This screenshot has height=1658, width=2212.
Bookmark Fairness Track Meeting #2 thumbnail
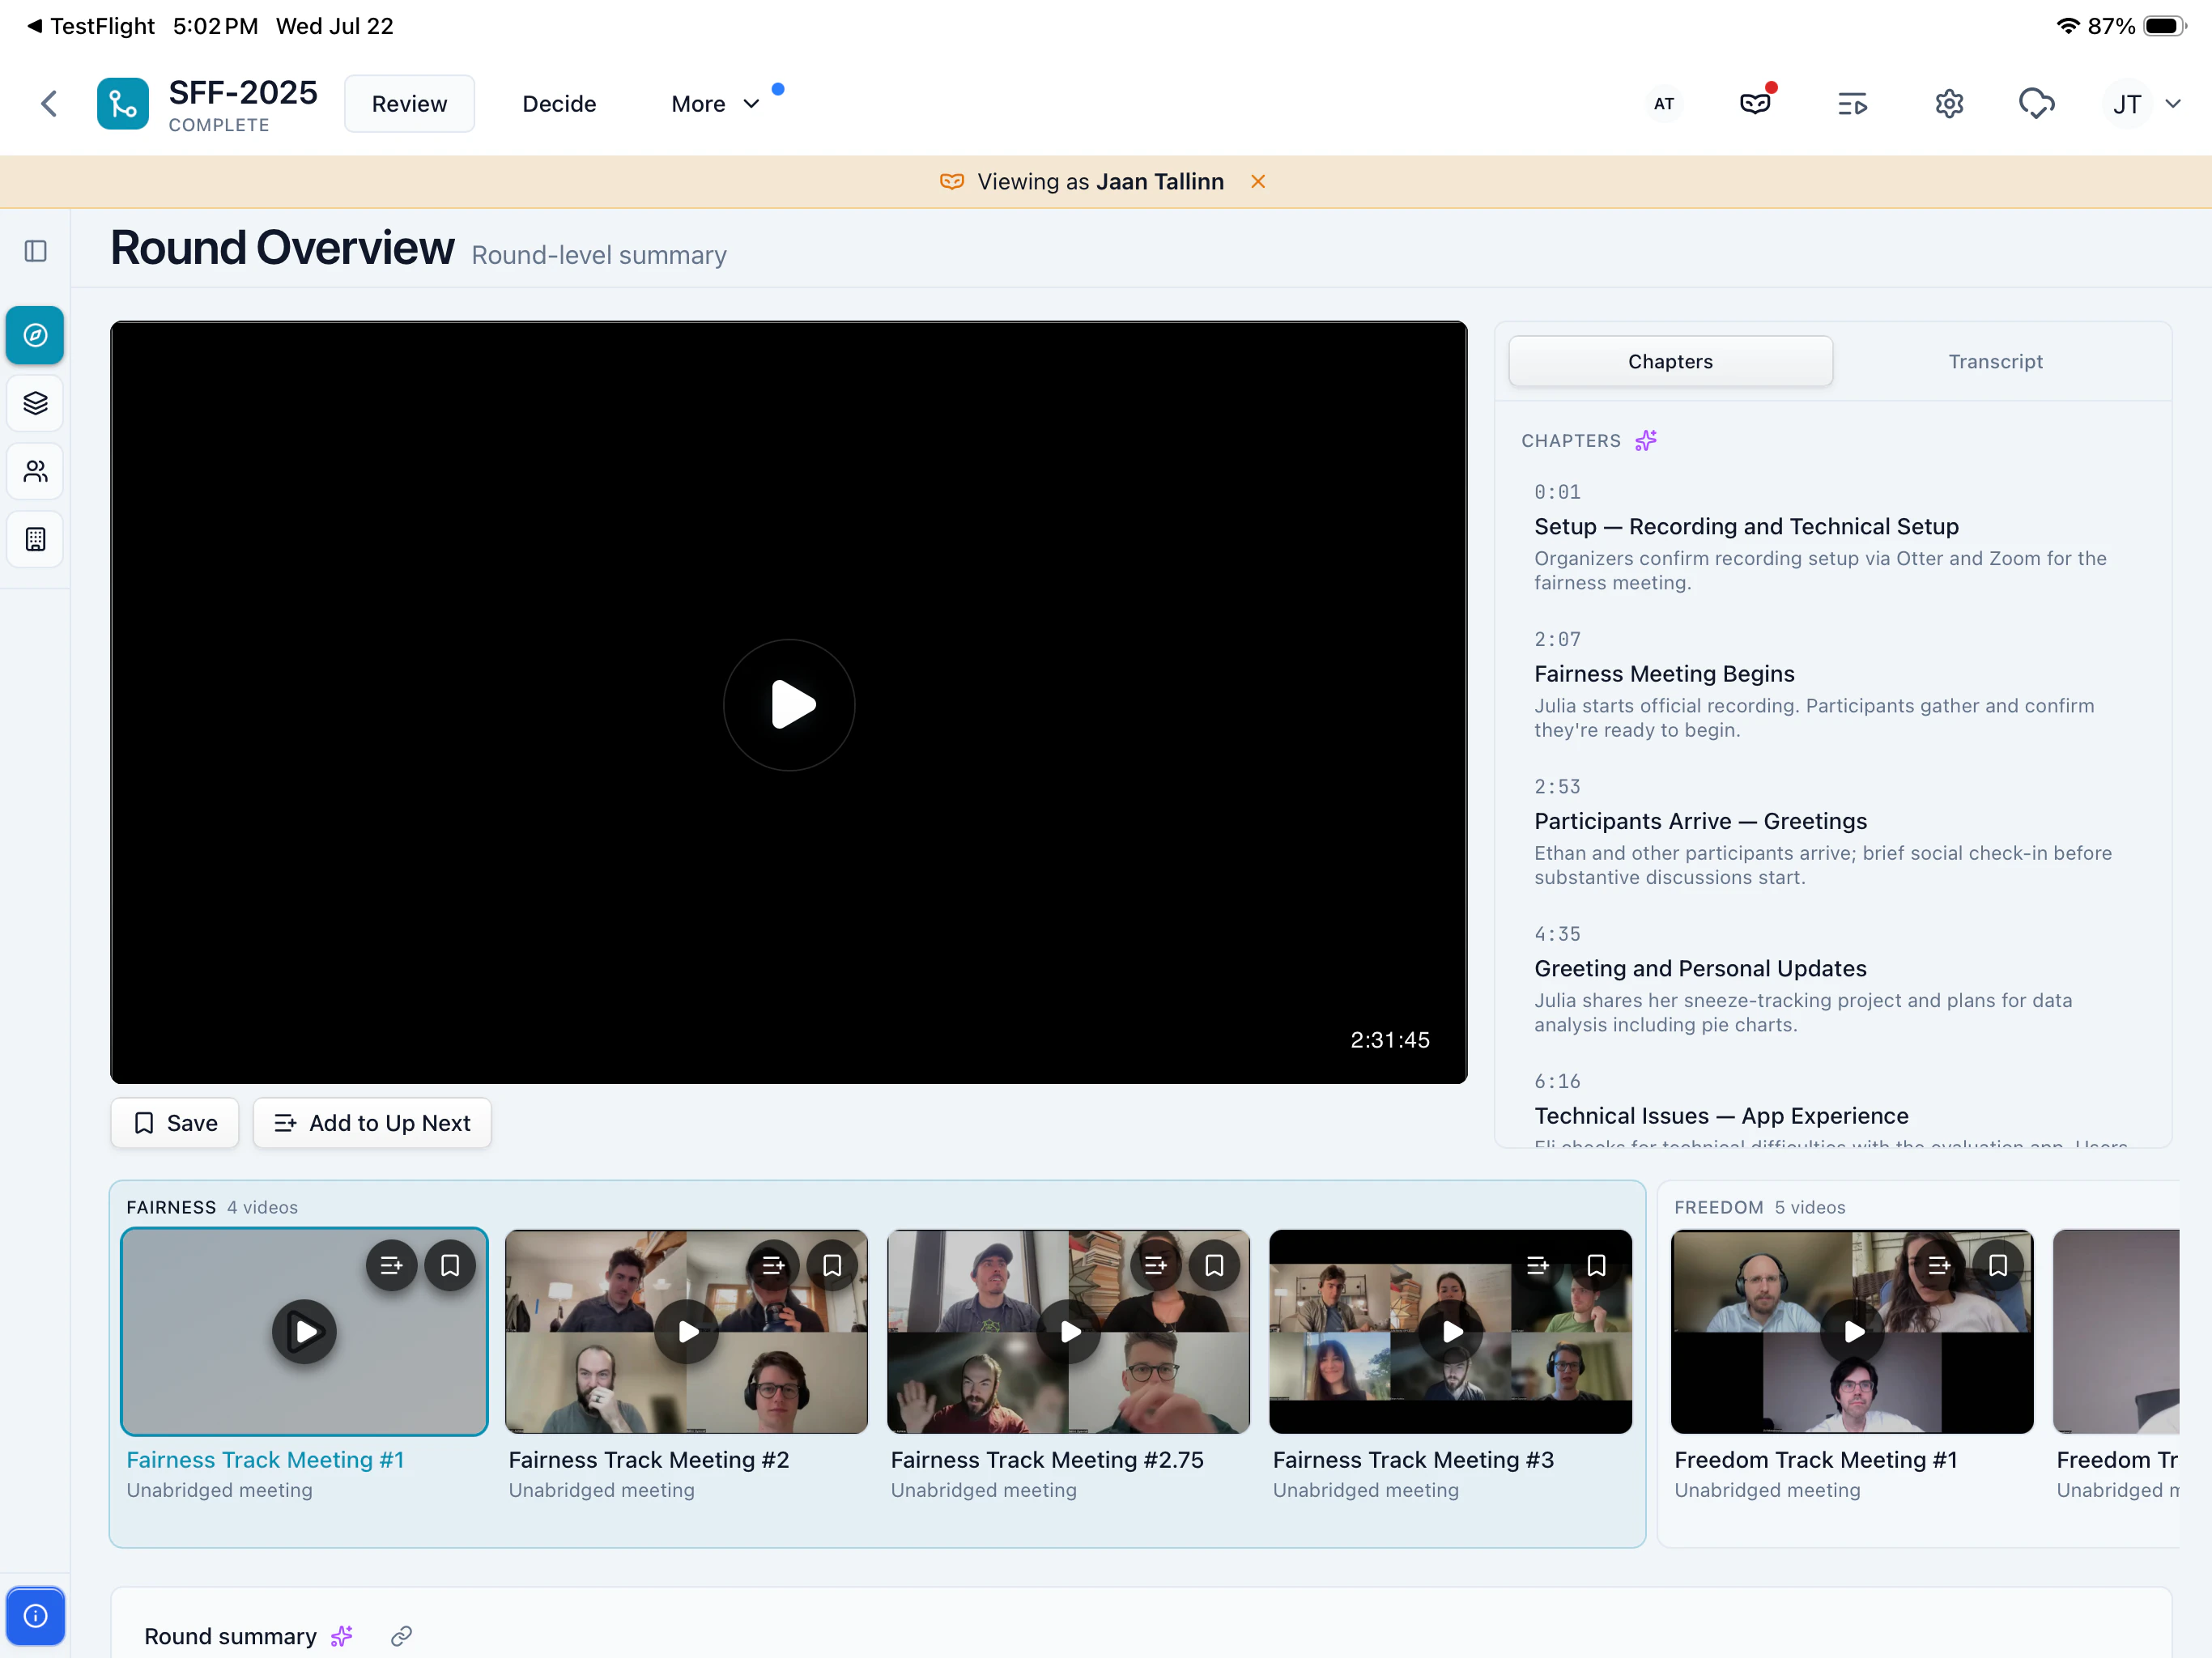pyautogui.click(x=832, y=1265)
